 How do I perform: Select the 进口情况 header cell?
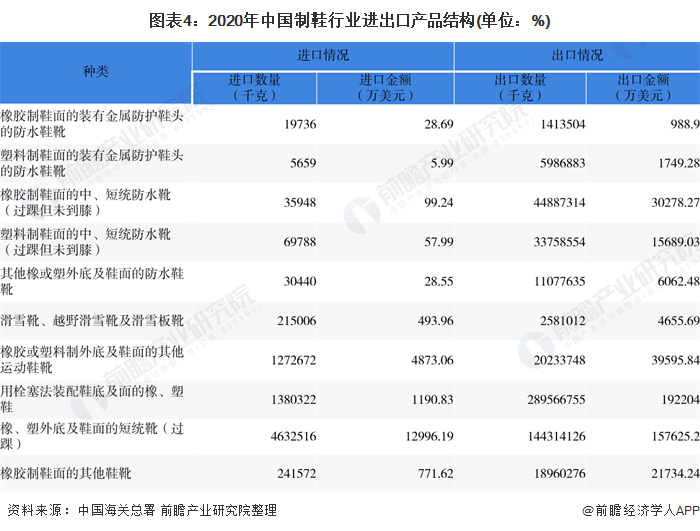click(x=323, y=55)
